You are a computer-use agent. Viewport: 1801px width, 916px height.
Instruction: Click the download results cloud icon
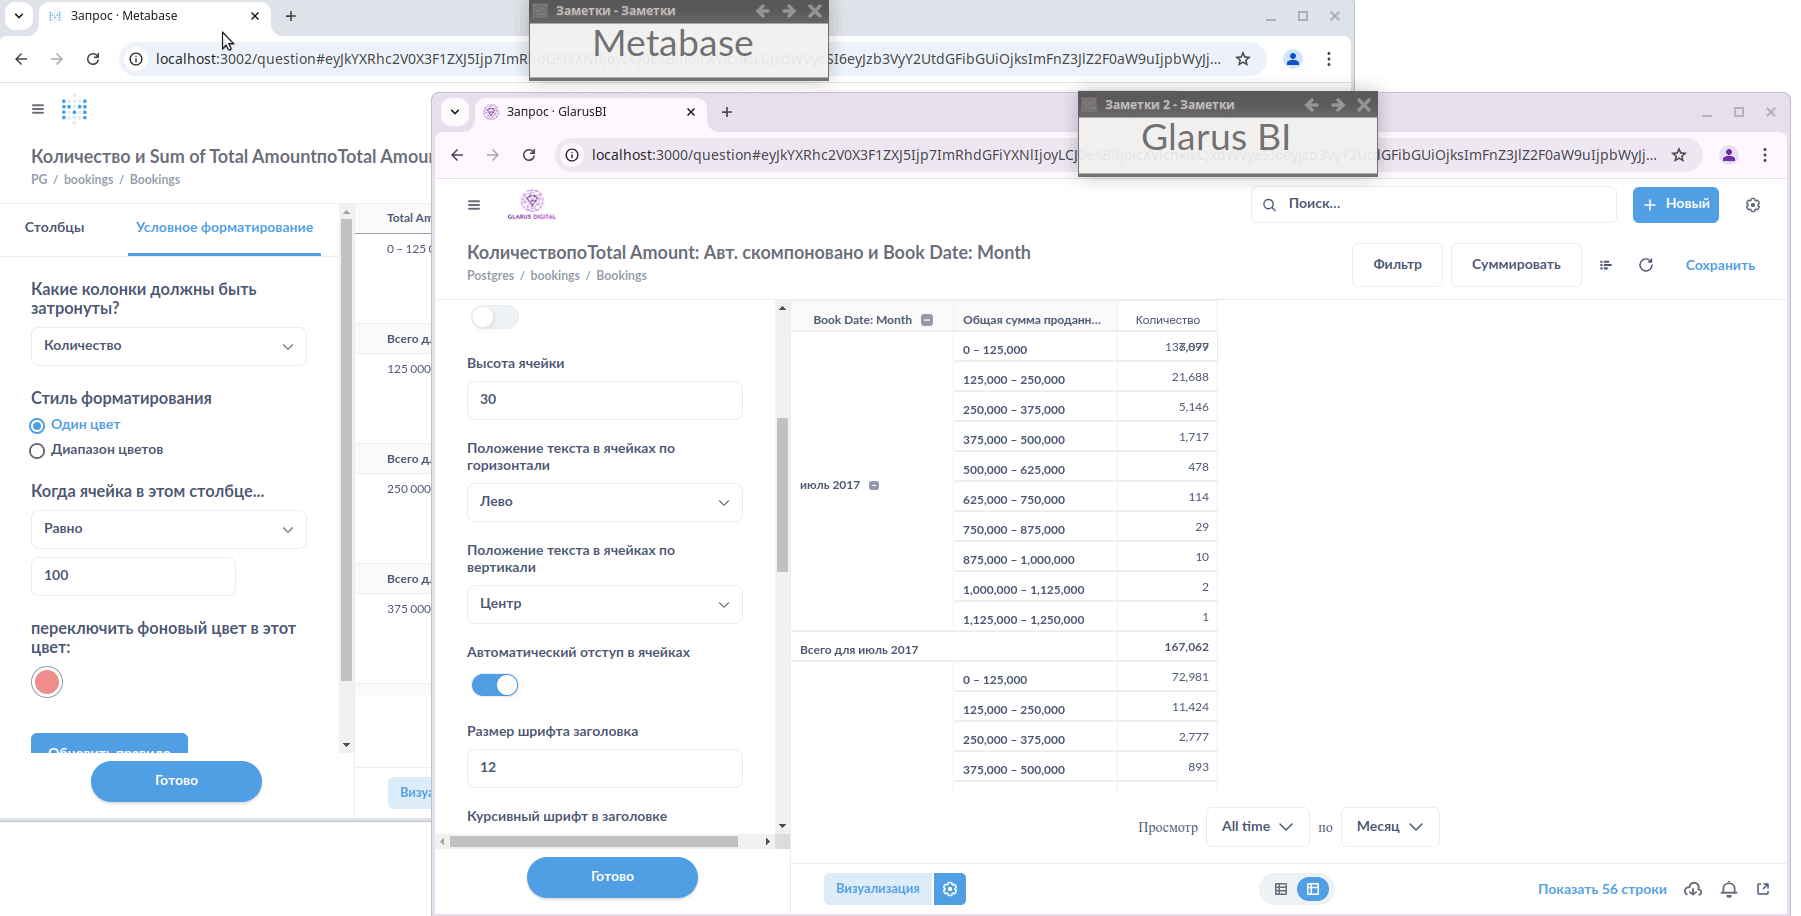pyautogui.click(x=1693, y=889)
